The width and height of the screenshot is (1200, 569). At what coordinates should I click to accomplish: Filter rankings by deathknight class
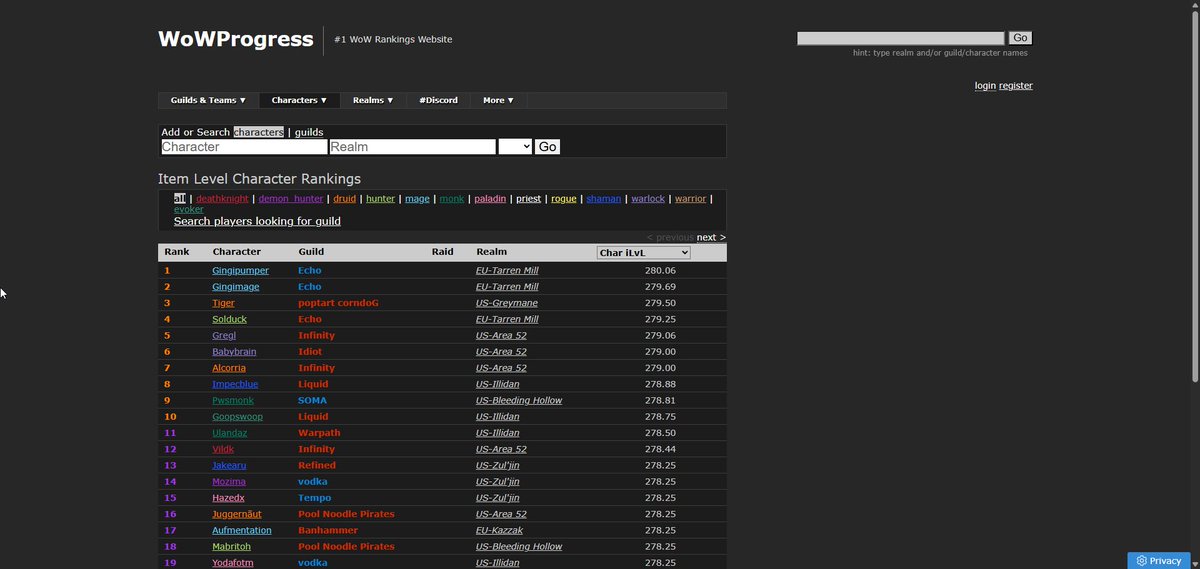(x=221, y=199)
